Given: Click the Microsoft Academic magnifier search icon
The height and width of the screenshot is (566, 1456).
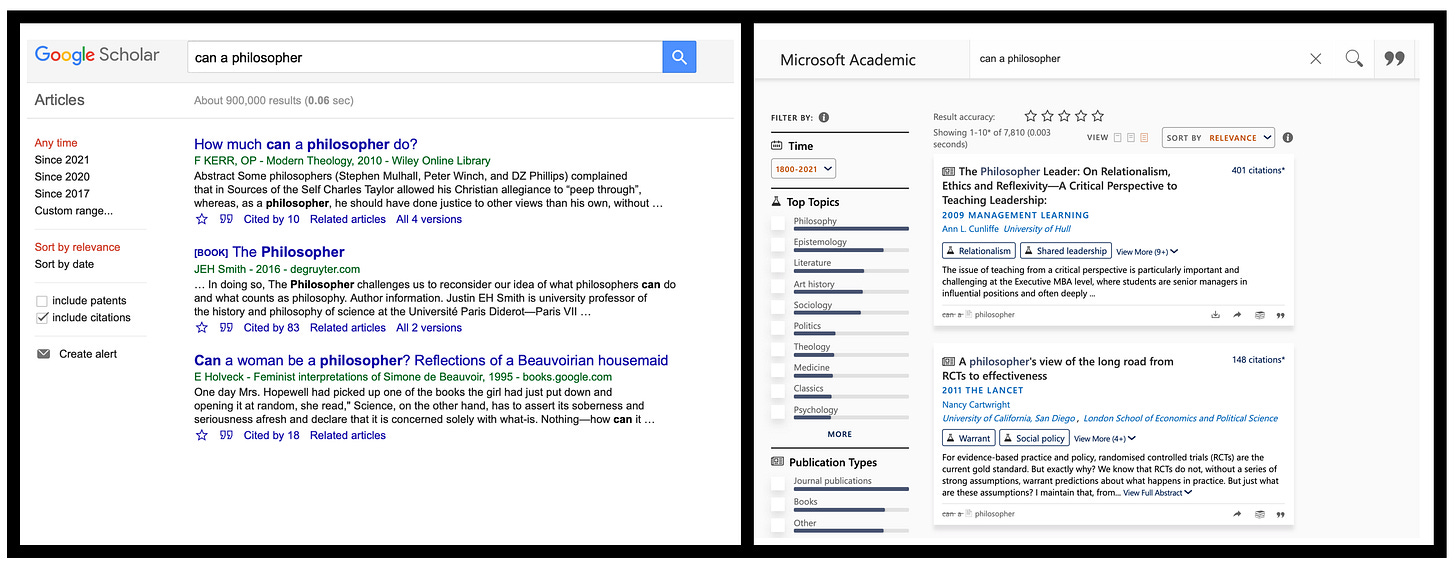Looking at the screenshot, I should point(1354,59).
